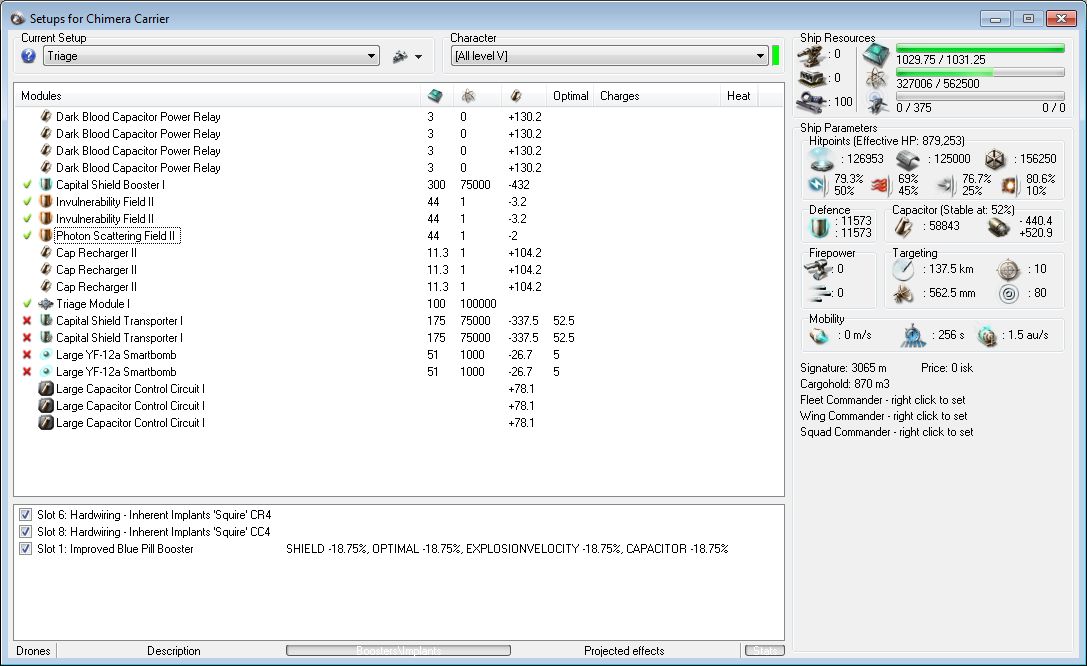Click the first Large Capacitor Control Circuit icon
The width and height of the screenshot is (1087, 666).
(x=45, y=389)
